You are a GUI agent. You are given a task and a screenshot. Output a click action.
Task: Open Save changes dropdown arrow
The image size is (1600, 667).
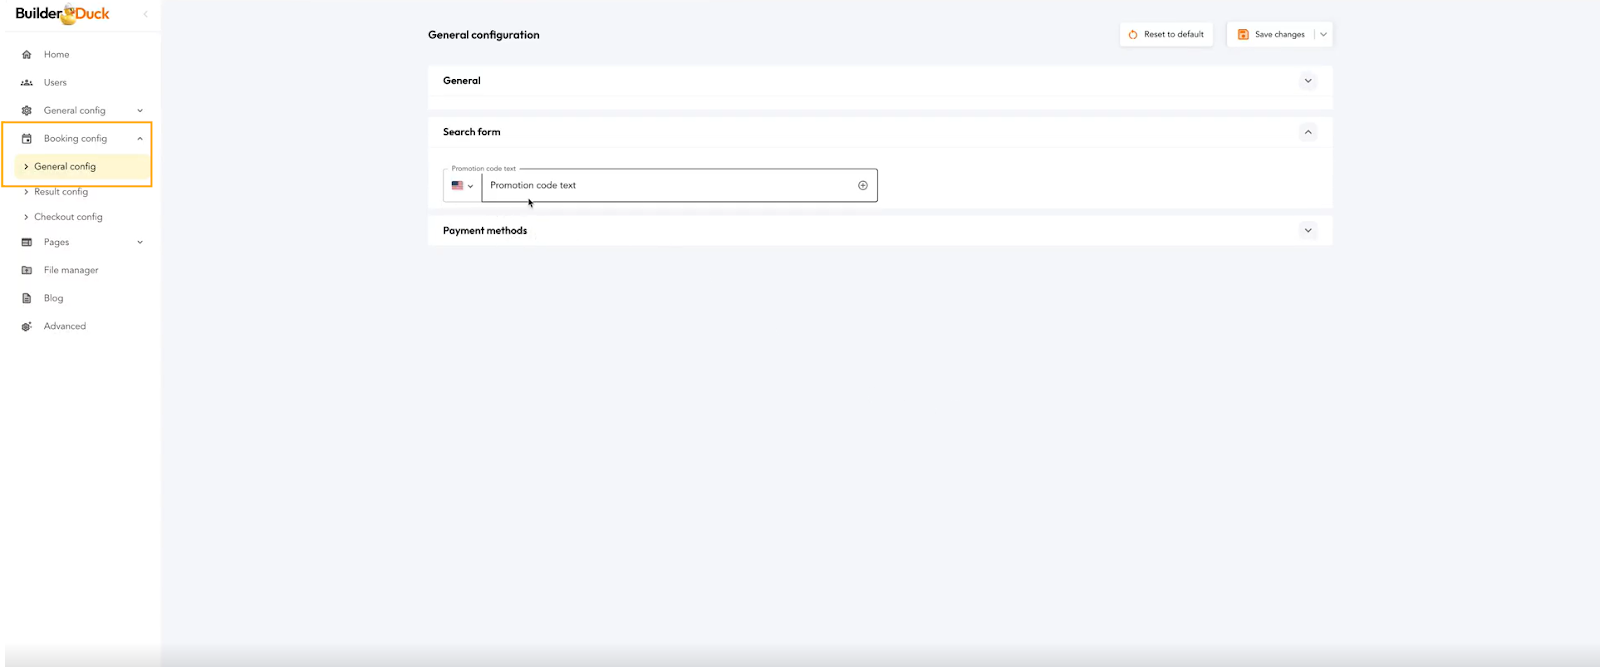1323,34
